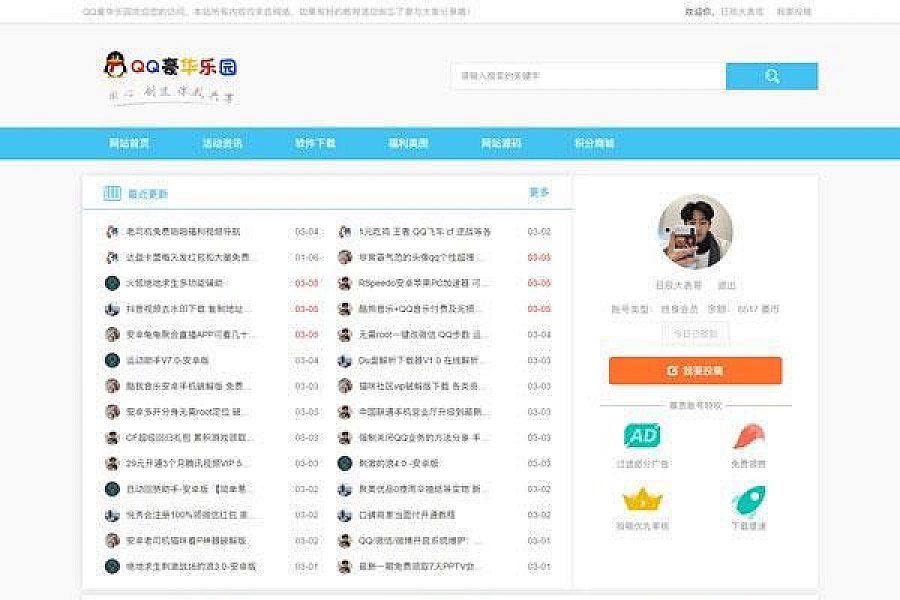Click the 今日已签到 sign-in button
This screenshot has height=600, width=900.
pos(695,334)
